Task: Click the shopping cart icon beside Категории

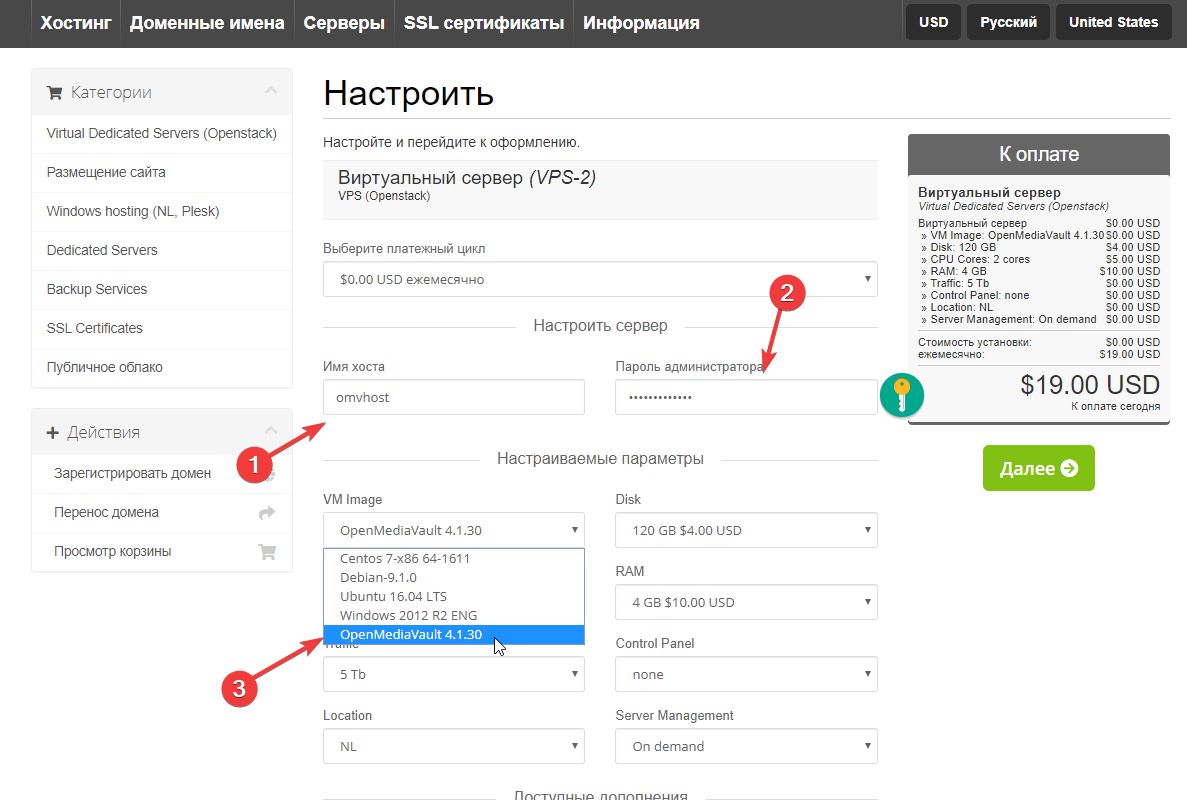Action: (x=54, y=93)
